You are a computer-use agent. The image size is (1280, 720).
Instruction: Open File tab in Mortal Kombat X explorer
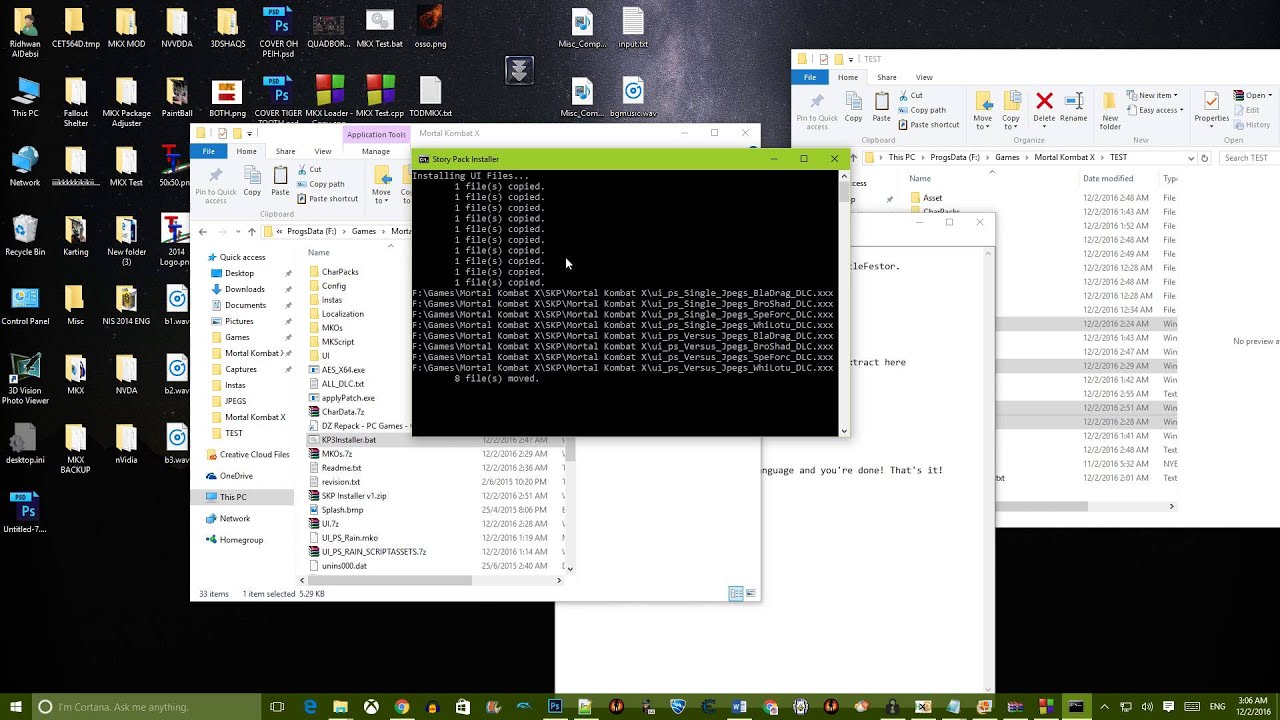(208, 151)
